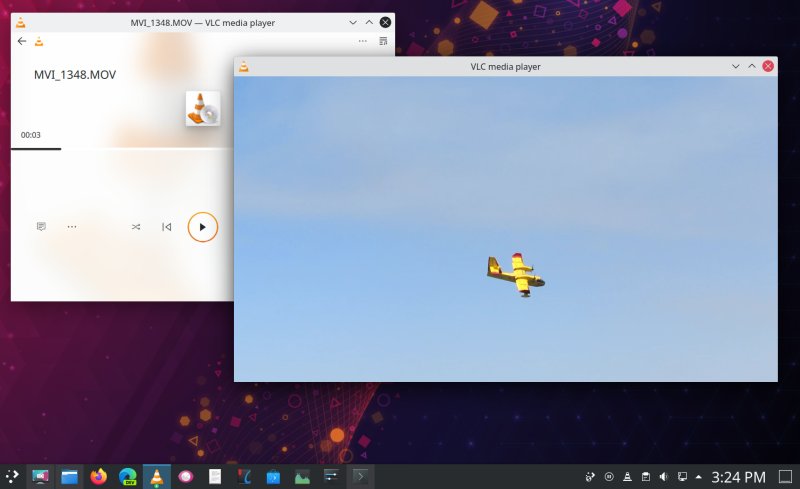Launch Microsoft Edge Dev from taskbar
Image resolution: width=800 pixels, height=489 pixels.
[128, 477]
